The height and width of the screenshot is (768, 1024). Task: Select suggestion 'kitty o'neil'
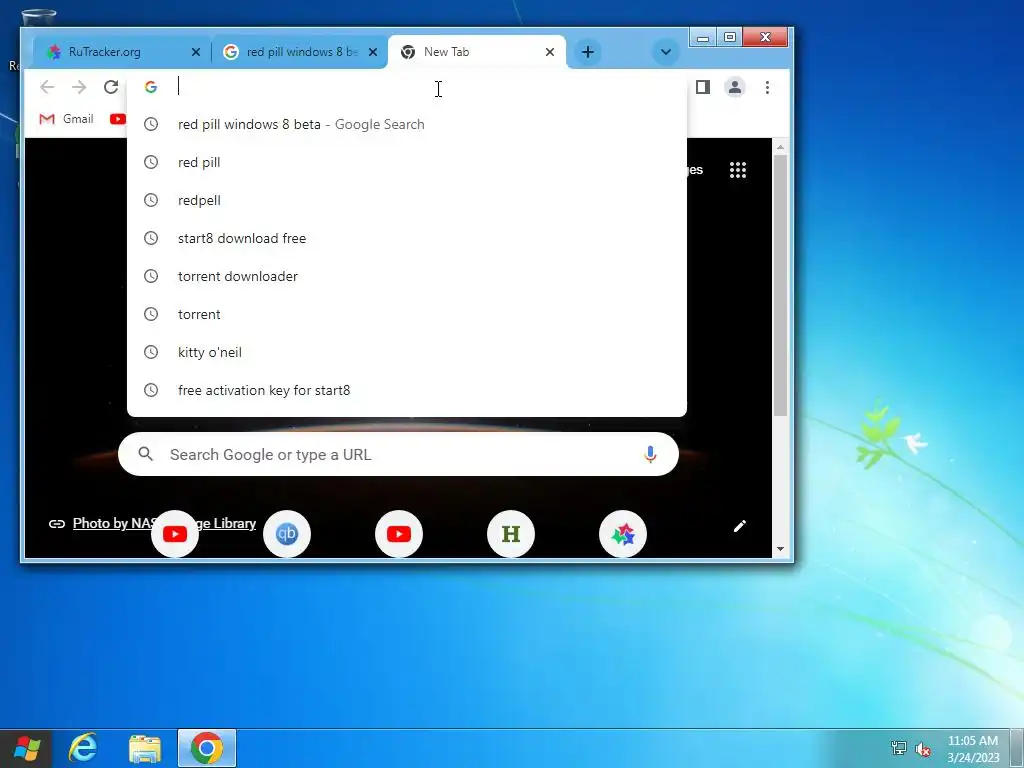(x=407, y=352)
